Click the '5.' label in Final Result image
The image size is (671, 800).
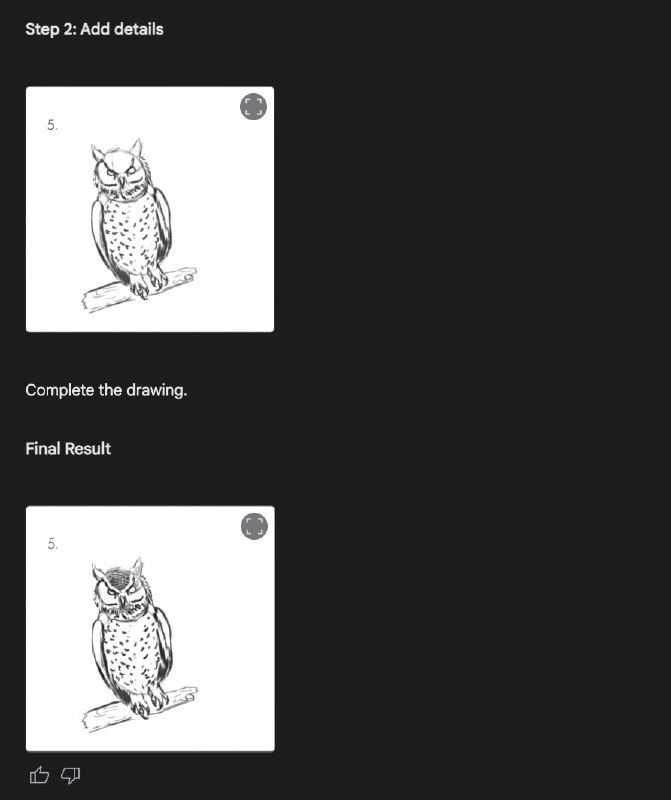click(x=53, y=544)
